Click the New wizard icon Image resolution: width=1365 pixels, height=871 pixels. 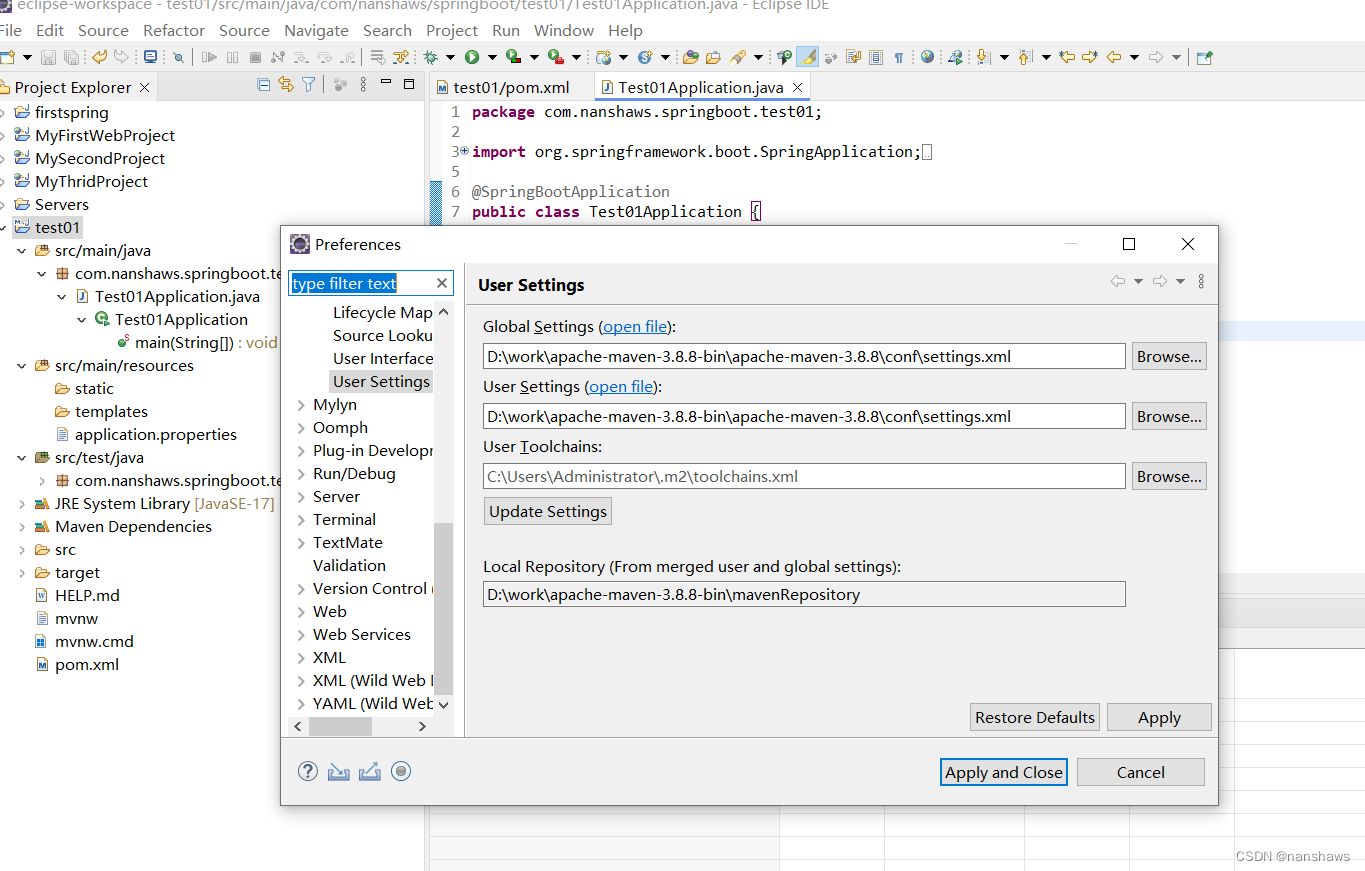click(10, 57)
